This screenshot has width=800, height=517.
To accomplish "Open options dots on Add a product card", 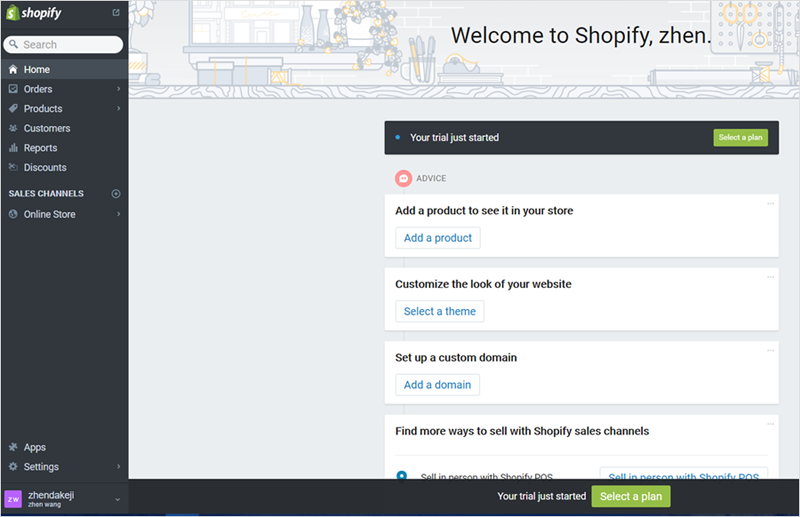I will point(770,204).
